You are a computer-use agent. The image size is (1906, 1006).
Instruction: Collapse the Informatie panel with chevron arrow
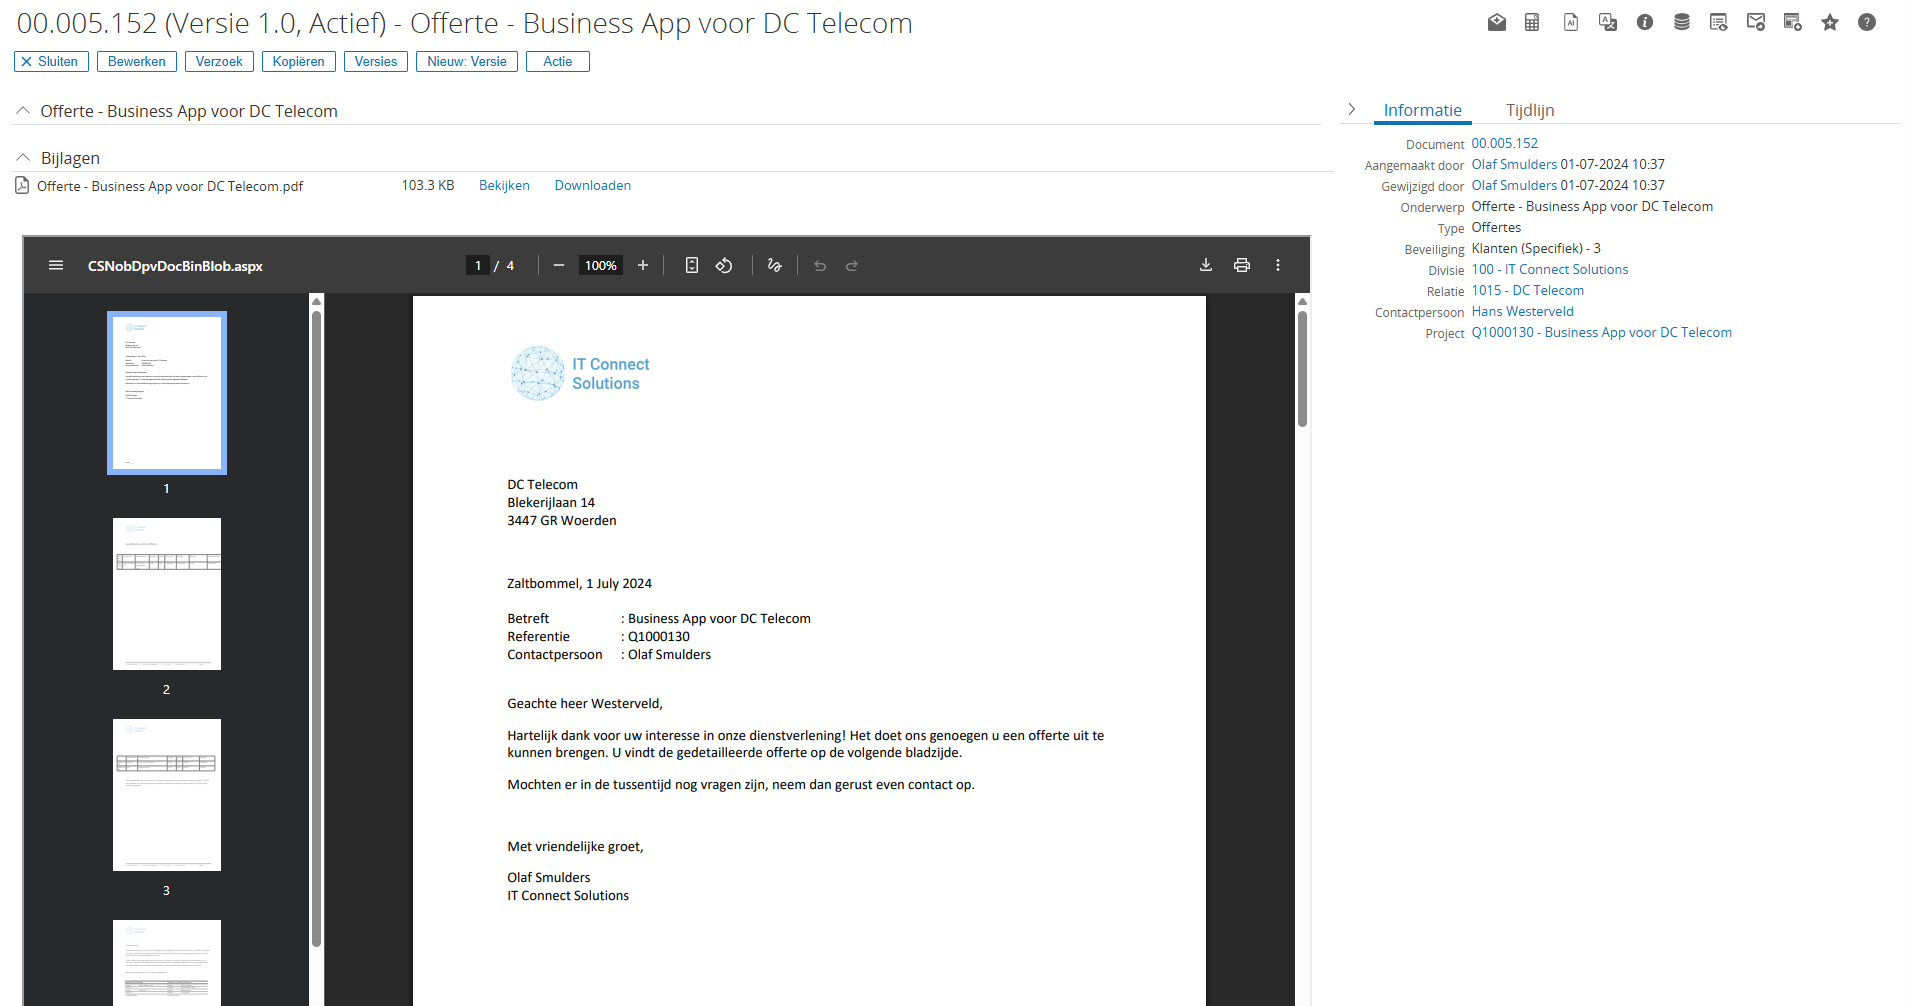point(1352,108)
